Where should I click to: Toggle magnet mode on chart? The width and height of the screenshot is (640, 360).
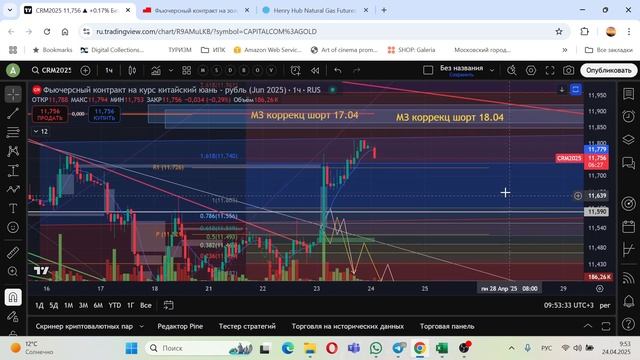(x=13, y=297)
